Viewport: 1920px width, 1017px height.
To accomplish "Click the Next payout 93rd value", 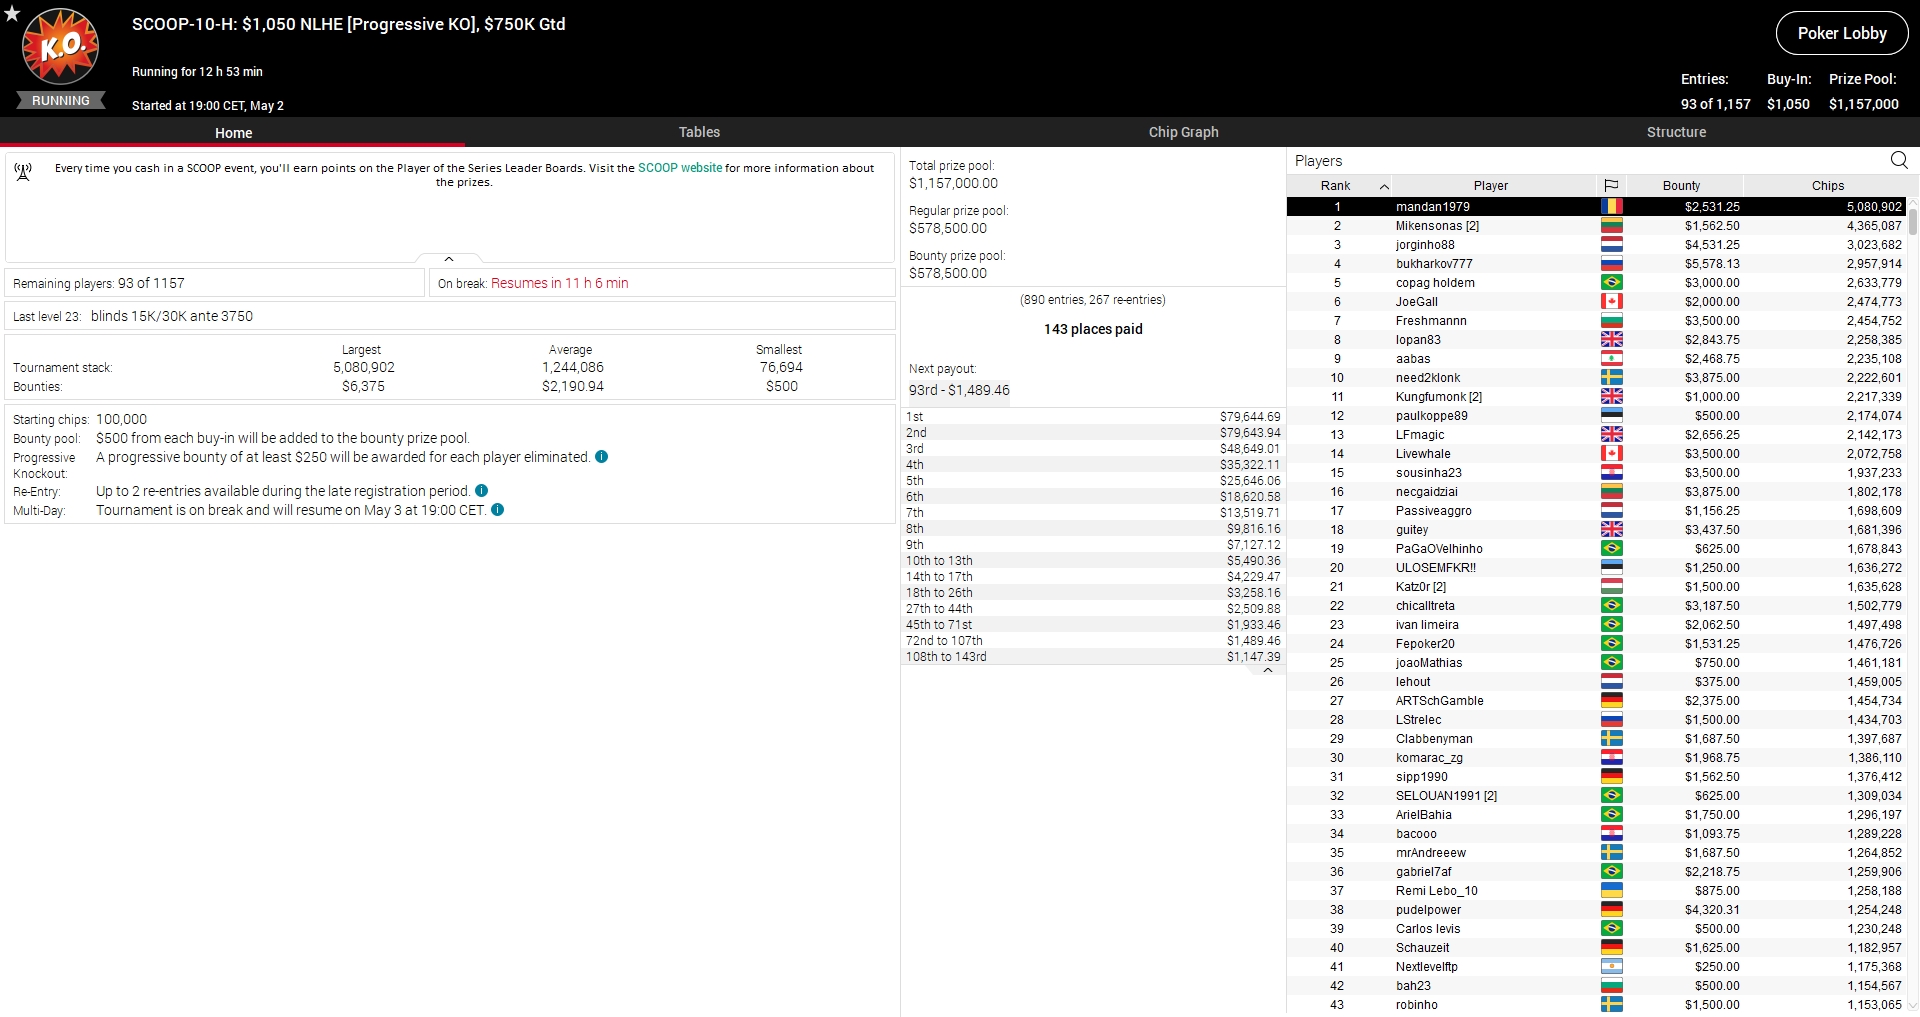I will pos(959,390).
